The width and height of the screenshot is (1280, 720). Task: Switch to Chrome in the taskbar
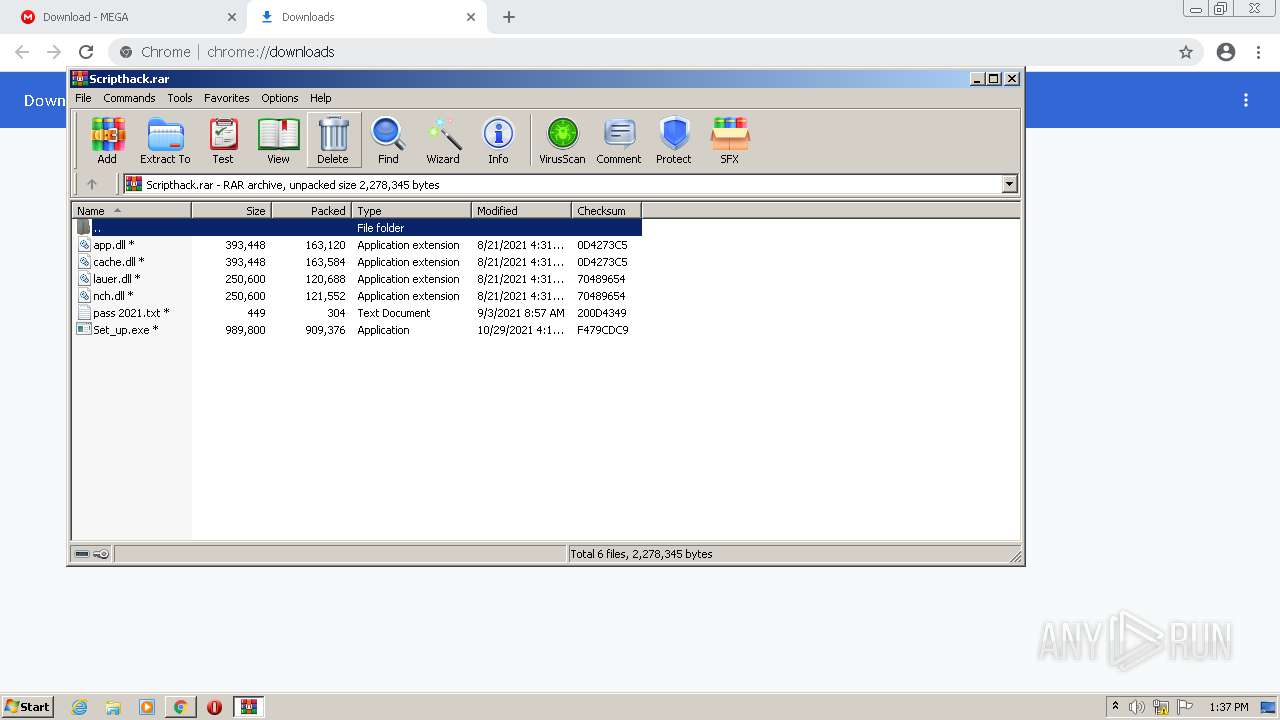pyautogui.click(x=180, y=707)
